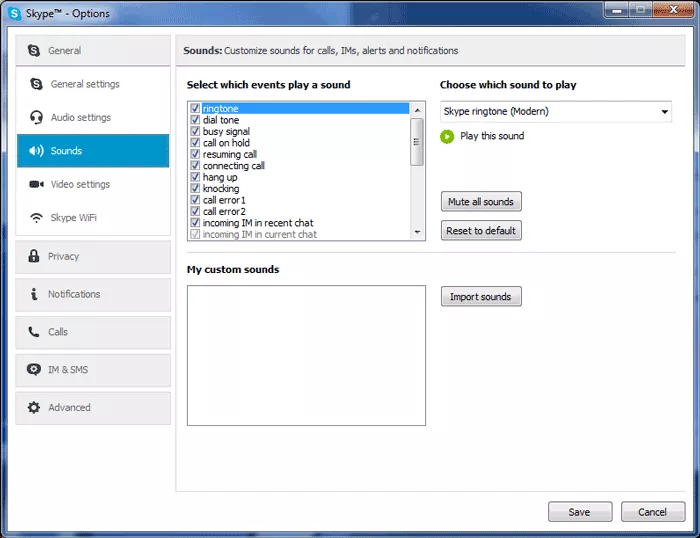Click the padlock icon for Privacy
Image resolution: width=700 pixels, height=538 pixels.
click(x=34, y=256)
